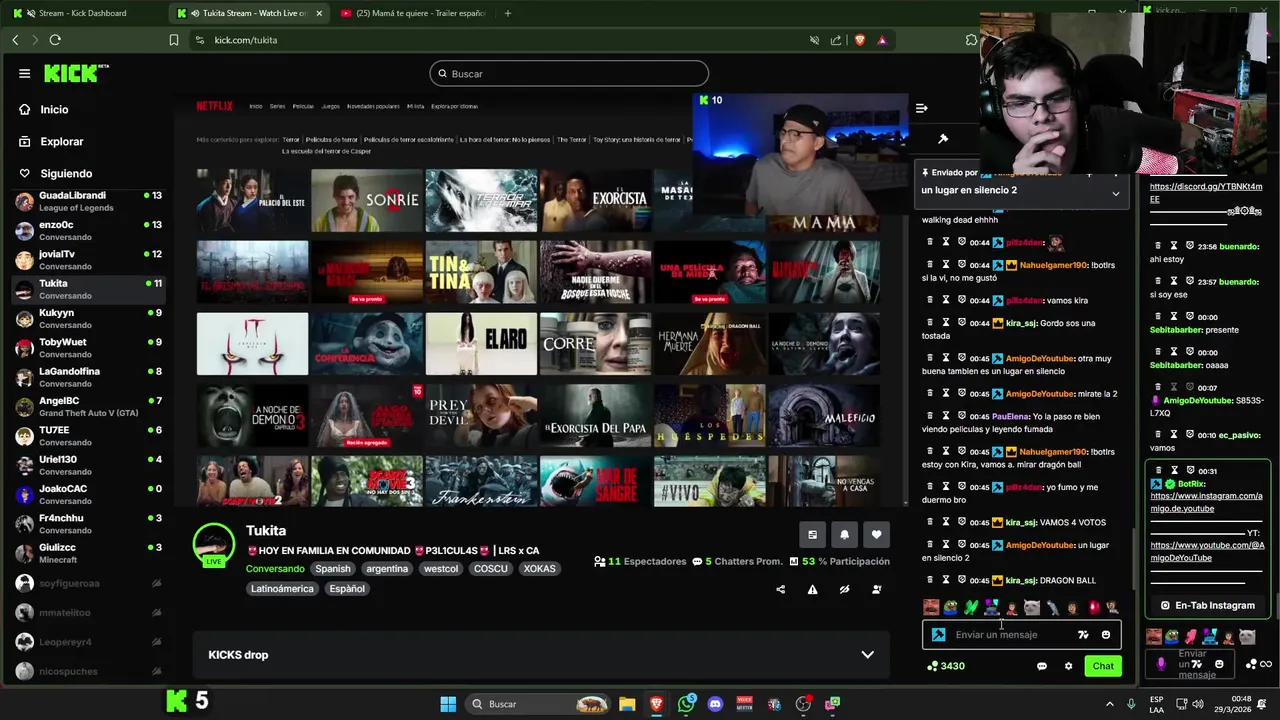The image size is (1280, 720).
Task: Click the Kick logo
Action: (x=76, y=73)
